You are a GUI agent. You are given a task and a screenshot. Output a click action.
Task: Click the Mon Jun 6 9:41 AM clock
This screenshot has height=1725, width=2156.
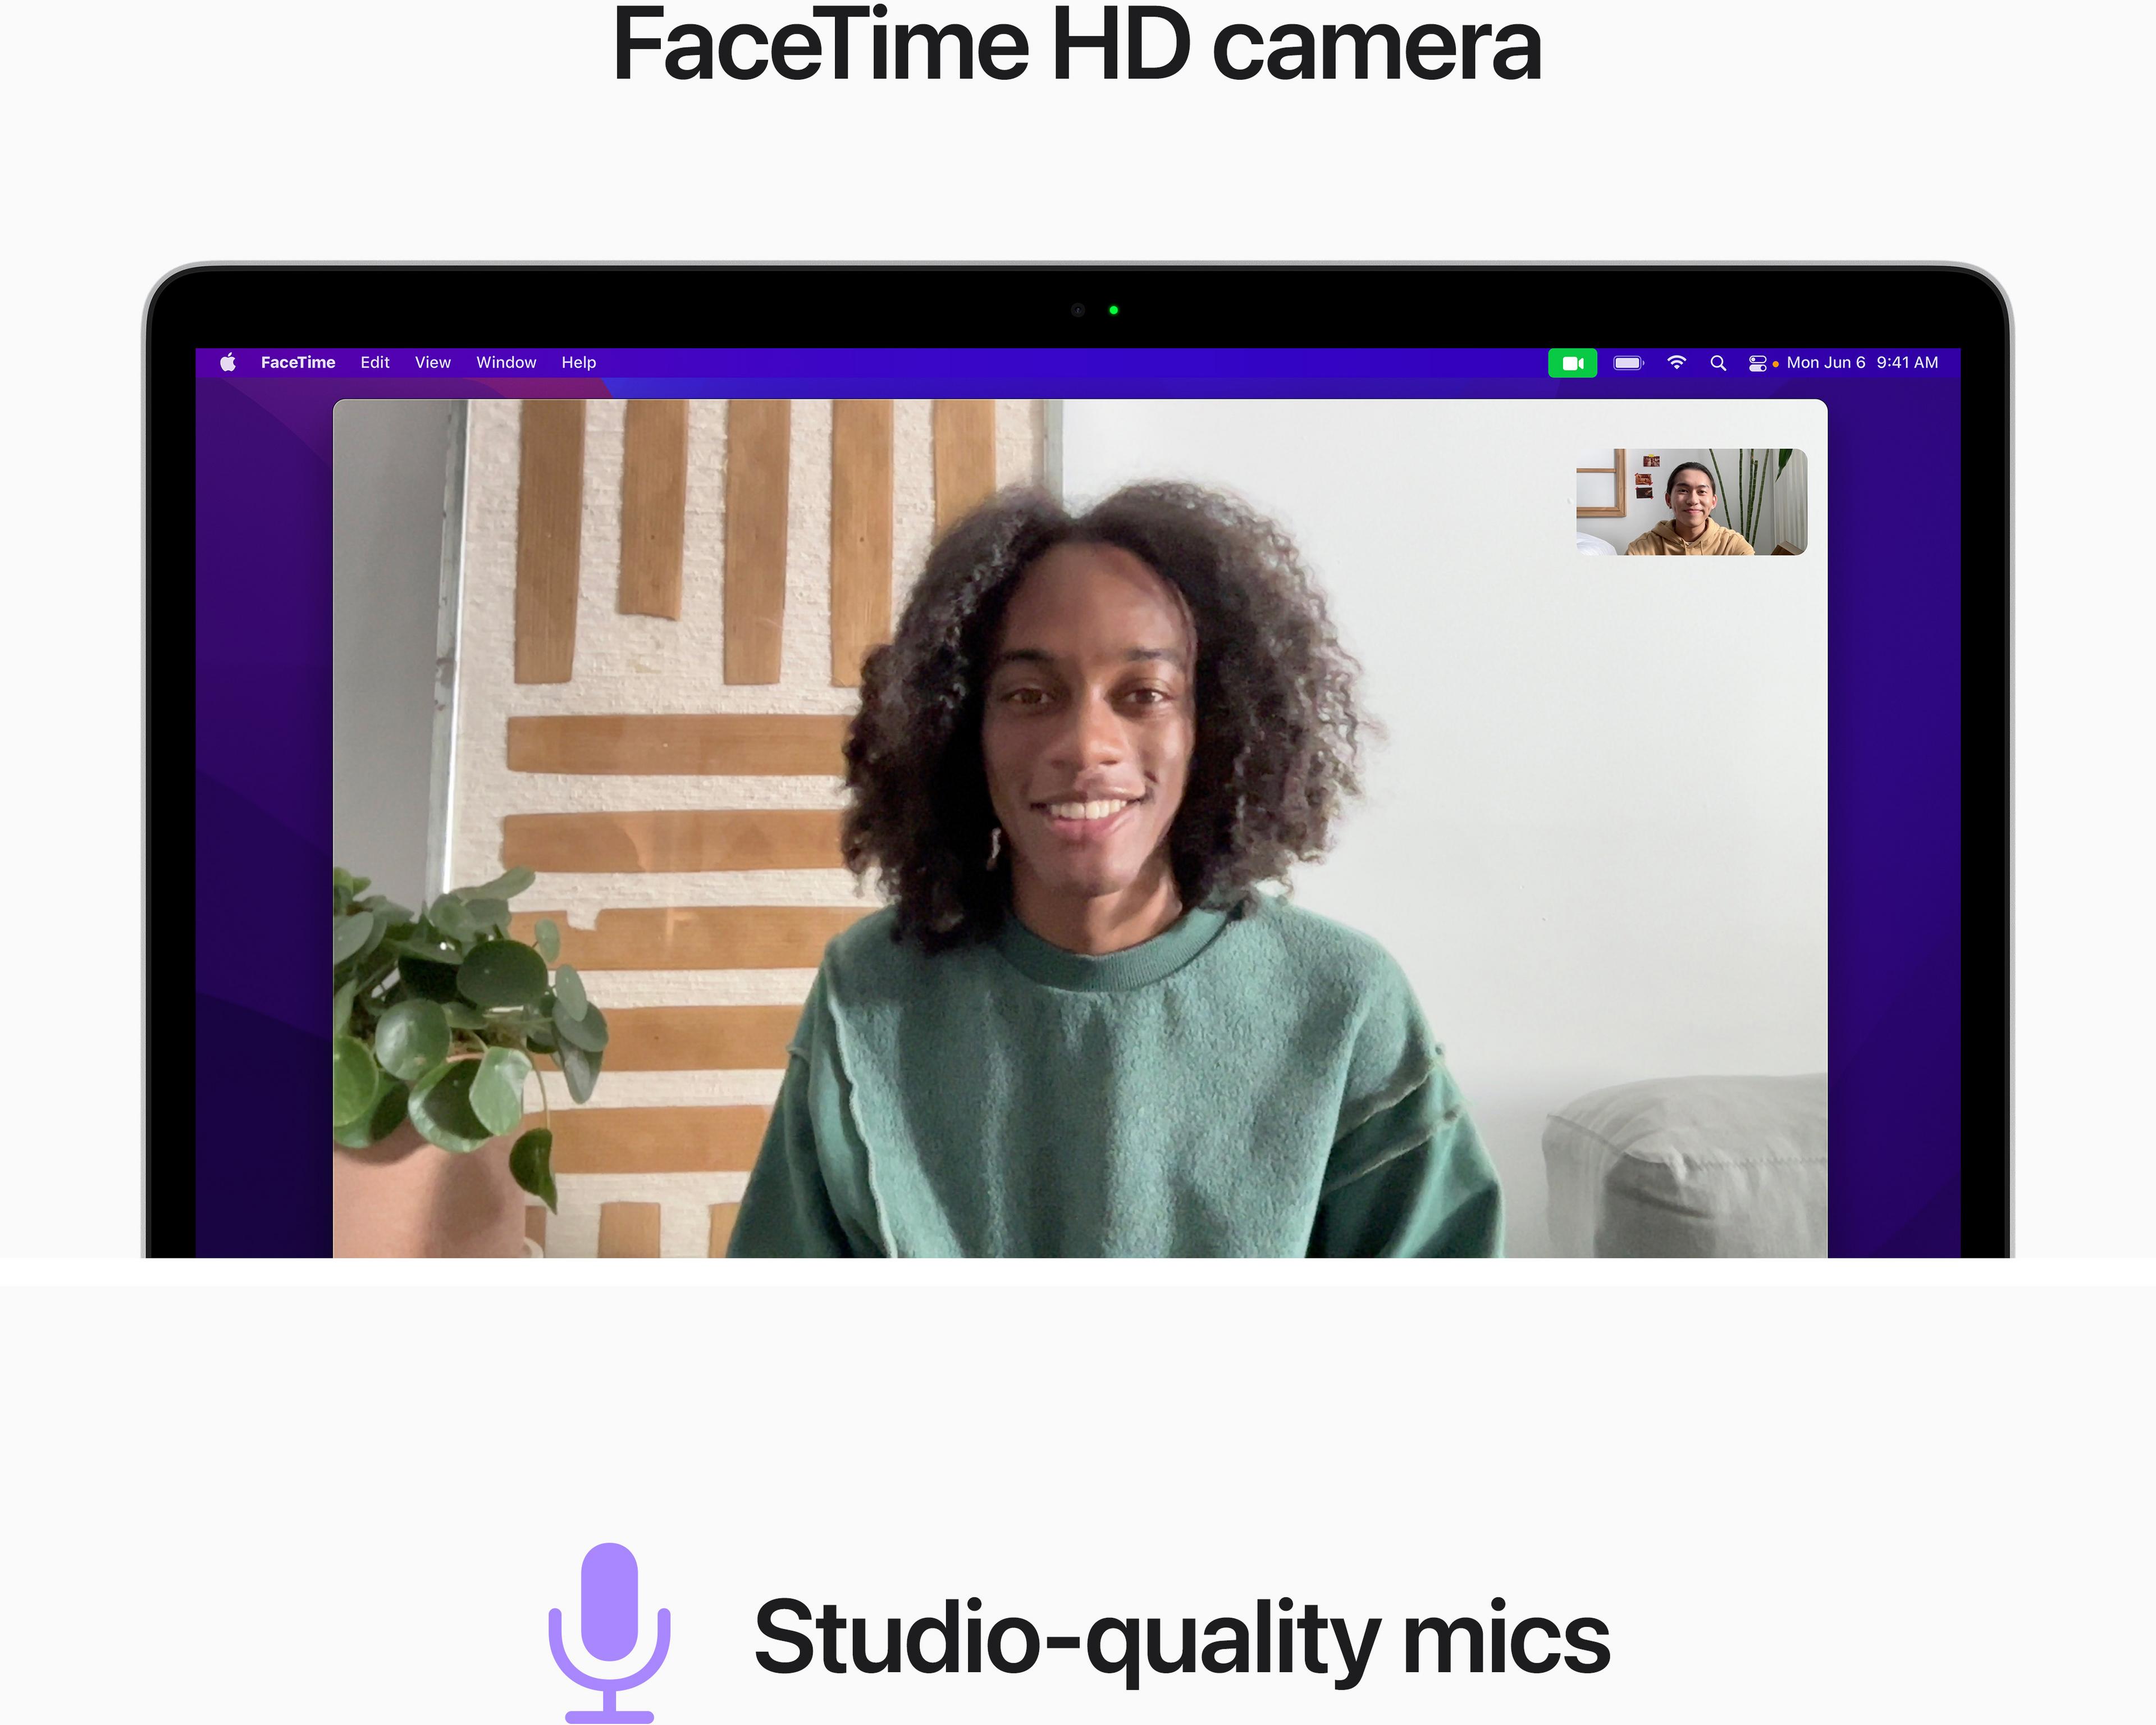[1862, 362]
